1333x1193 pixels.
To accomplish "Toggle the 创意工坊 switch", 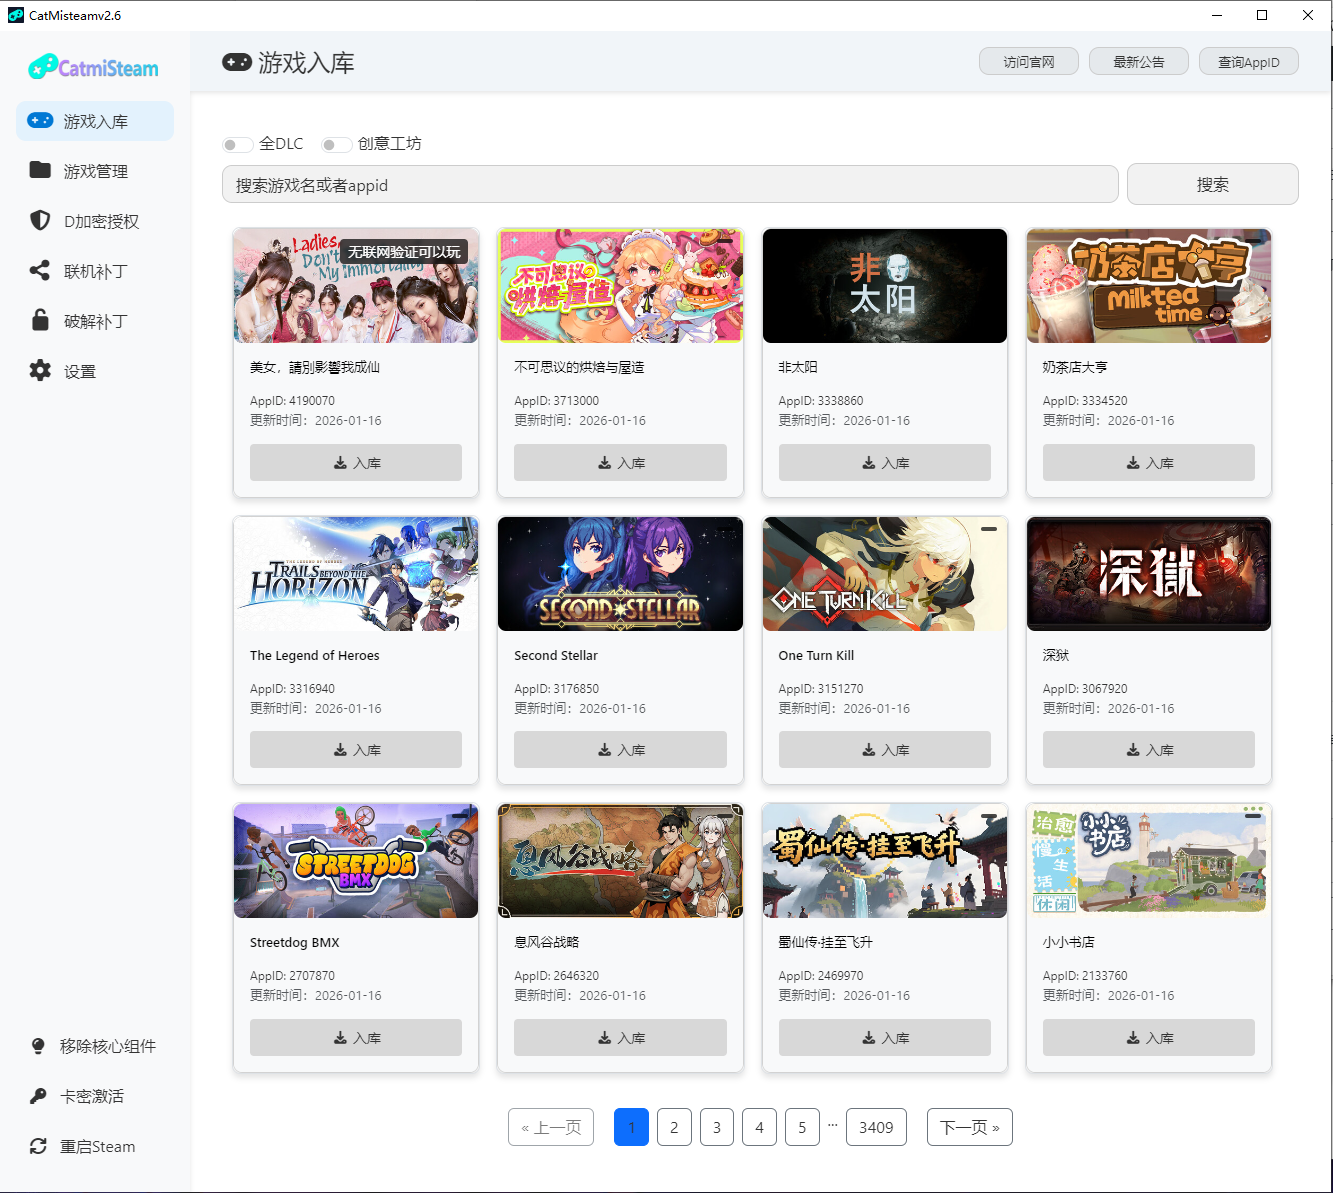I will pos(336,144).
